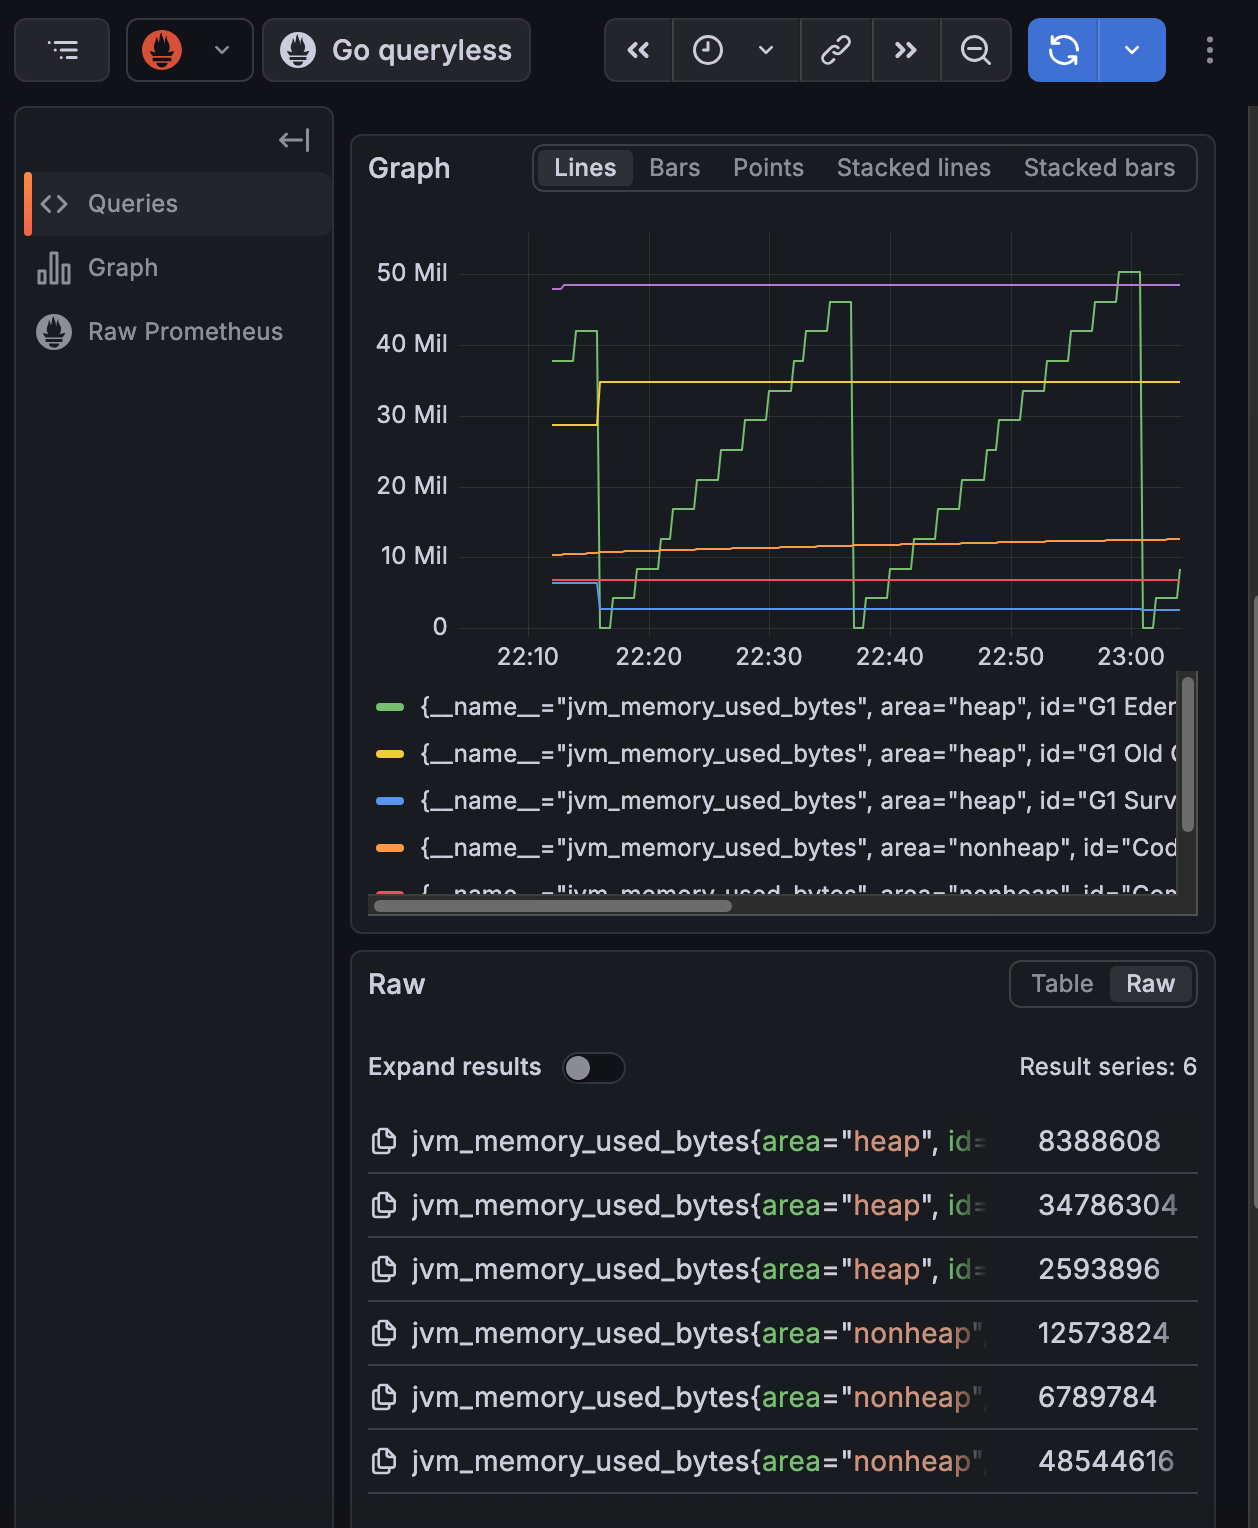Click the horizontal scrollbar below the legend
This screenshot has width=1258, height=1528.
[x=550, y=906]
